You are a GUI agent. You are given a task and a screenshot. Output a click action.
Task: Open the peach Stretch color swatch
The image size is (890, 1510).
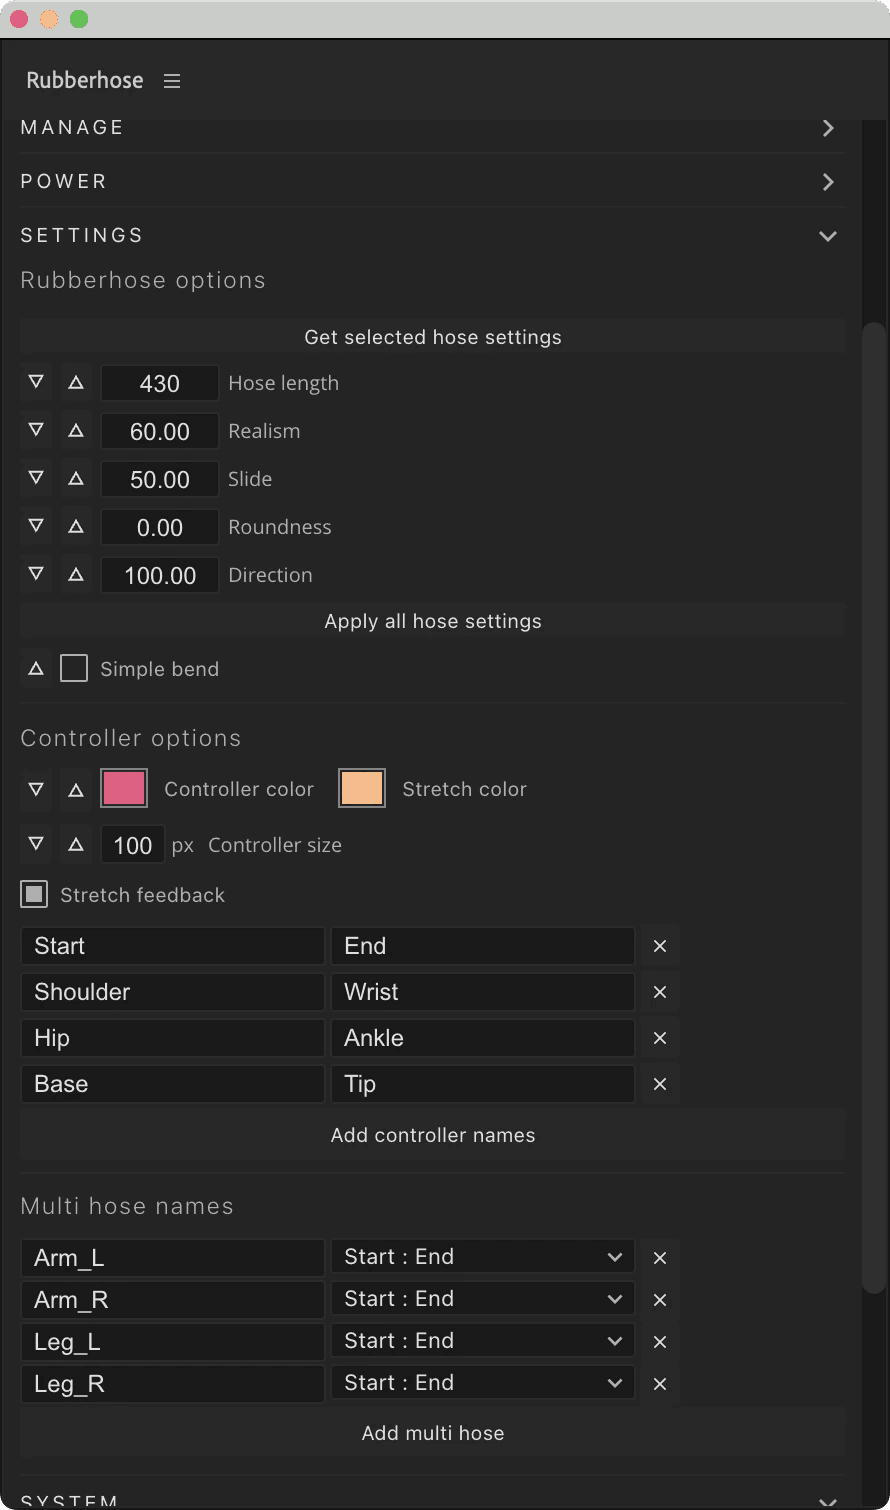pyautogui.click(x=362, y=789)
